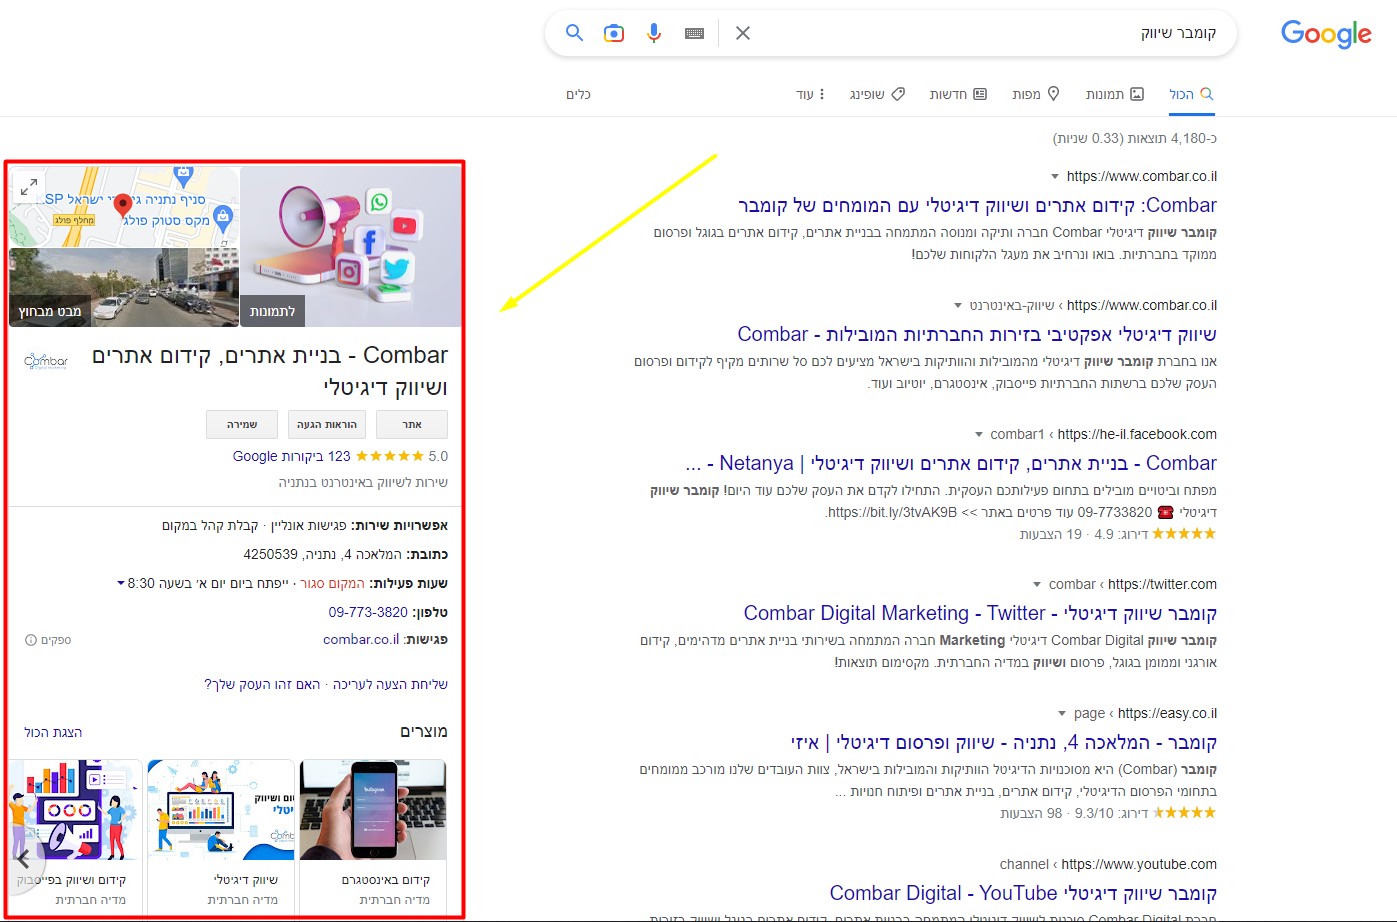The height and width of the screenshot is (922, 1397).
Task: Open Google Lens camera search icon
Action: [614, 33]
